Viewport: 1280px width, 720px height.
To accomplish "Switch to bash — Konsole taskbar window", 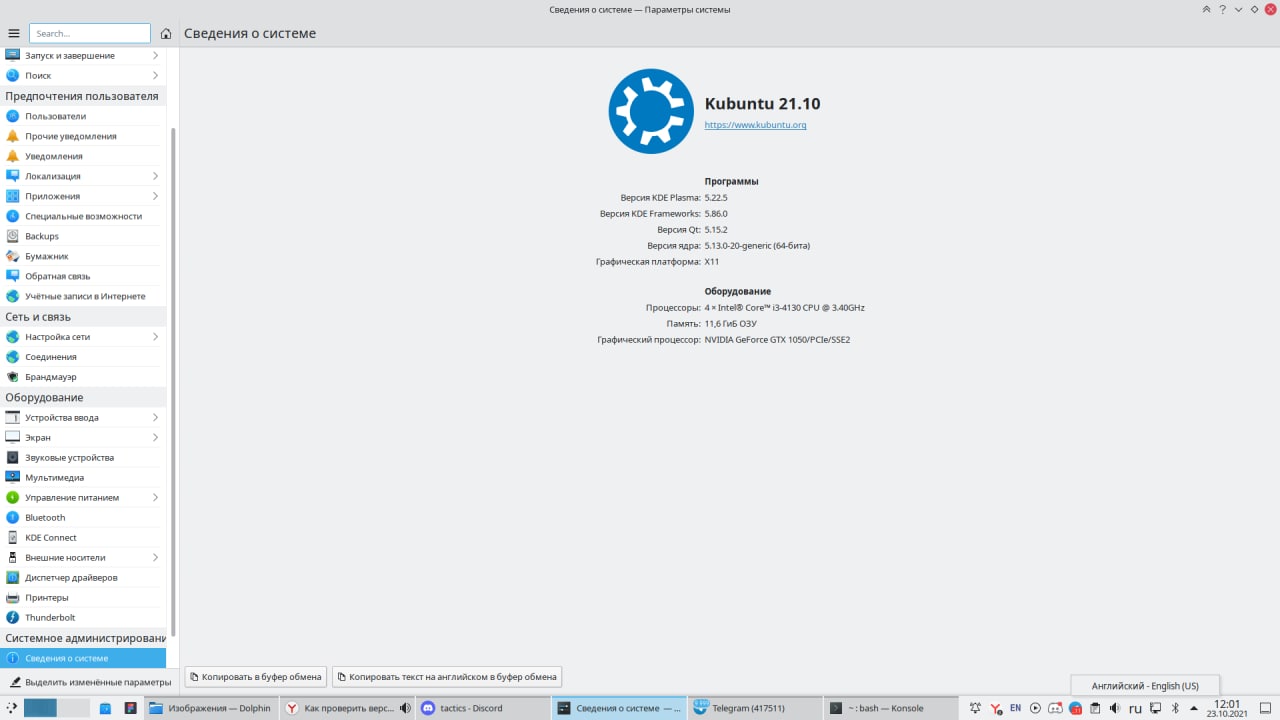I will pos(889,708).
